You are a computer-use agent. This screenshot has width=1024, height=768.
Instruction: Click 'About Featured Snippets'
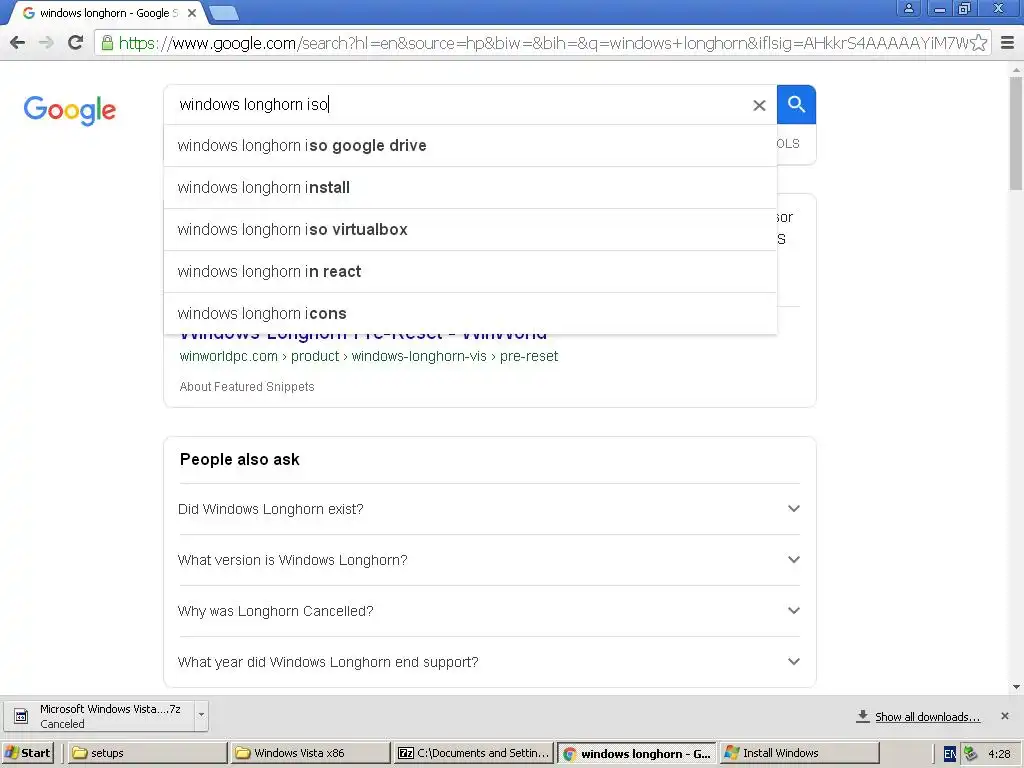(x=247, y=387)
